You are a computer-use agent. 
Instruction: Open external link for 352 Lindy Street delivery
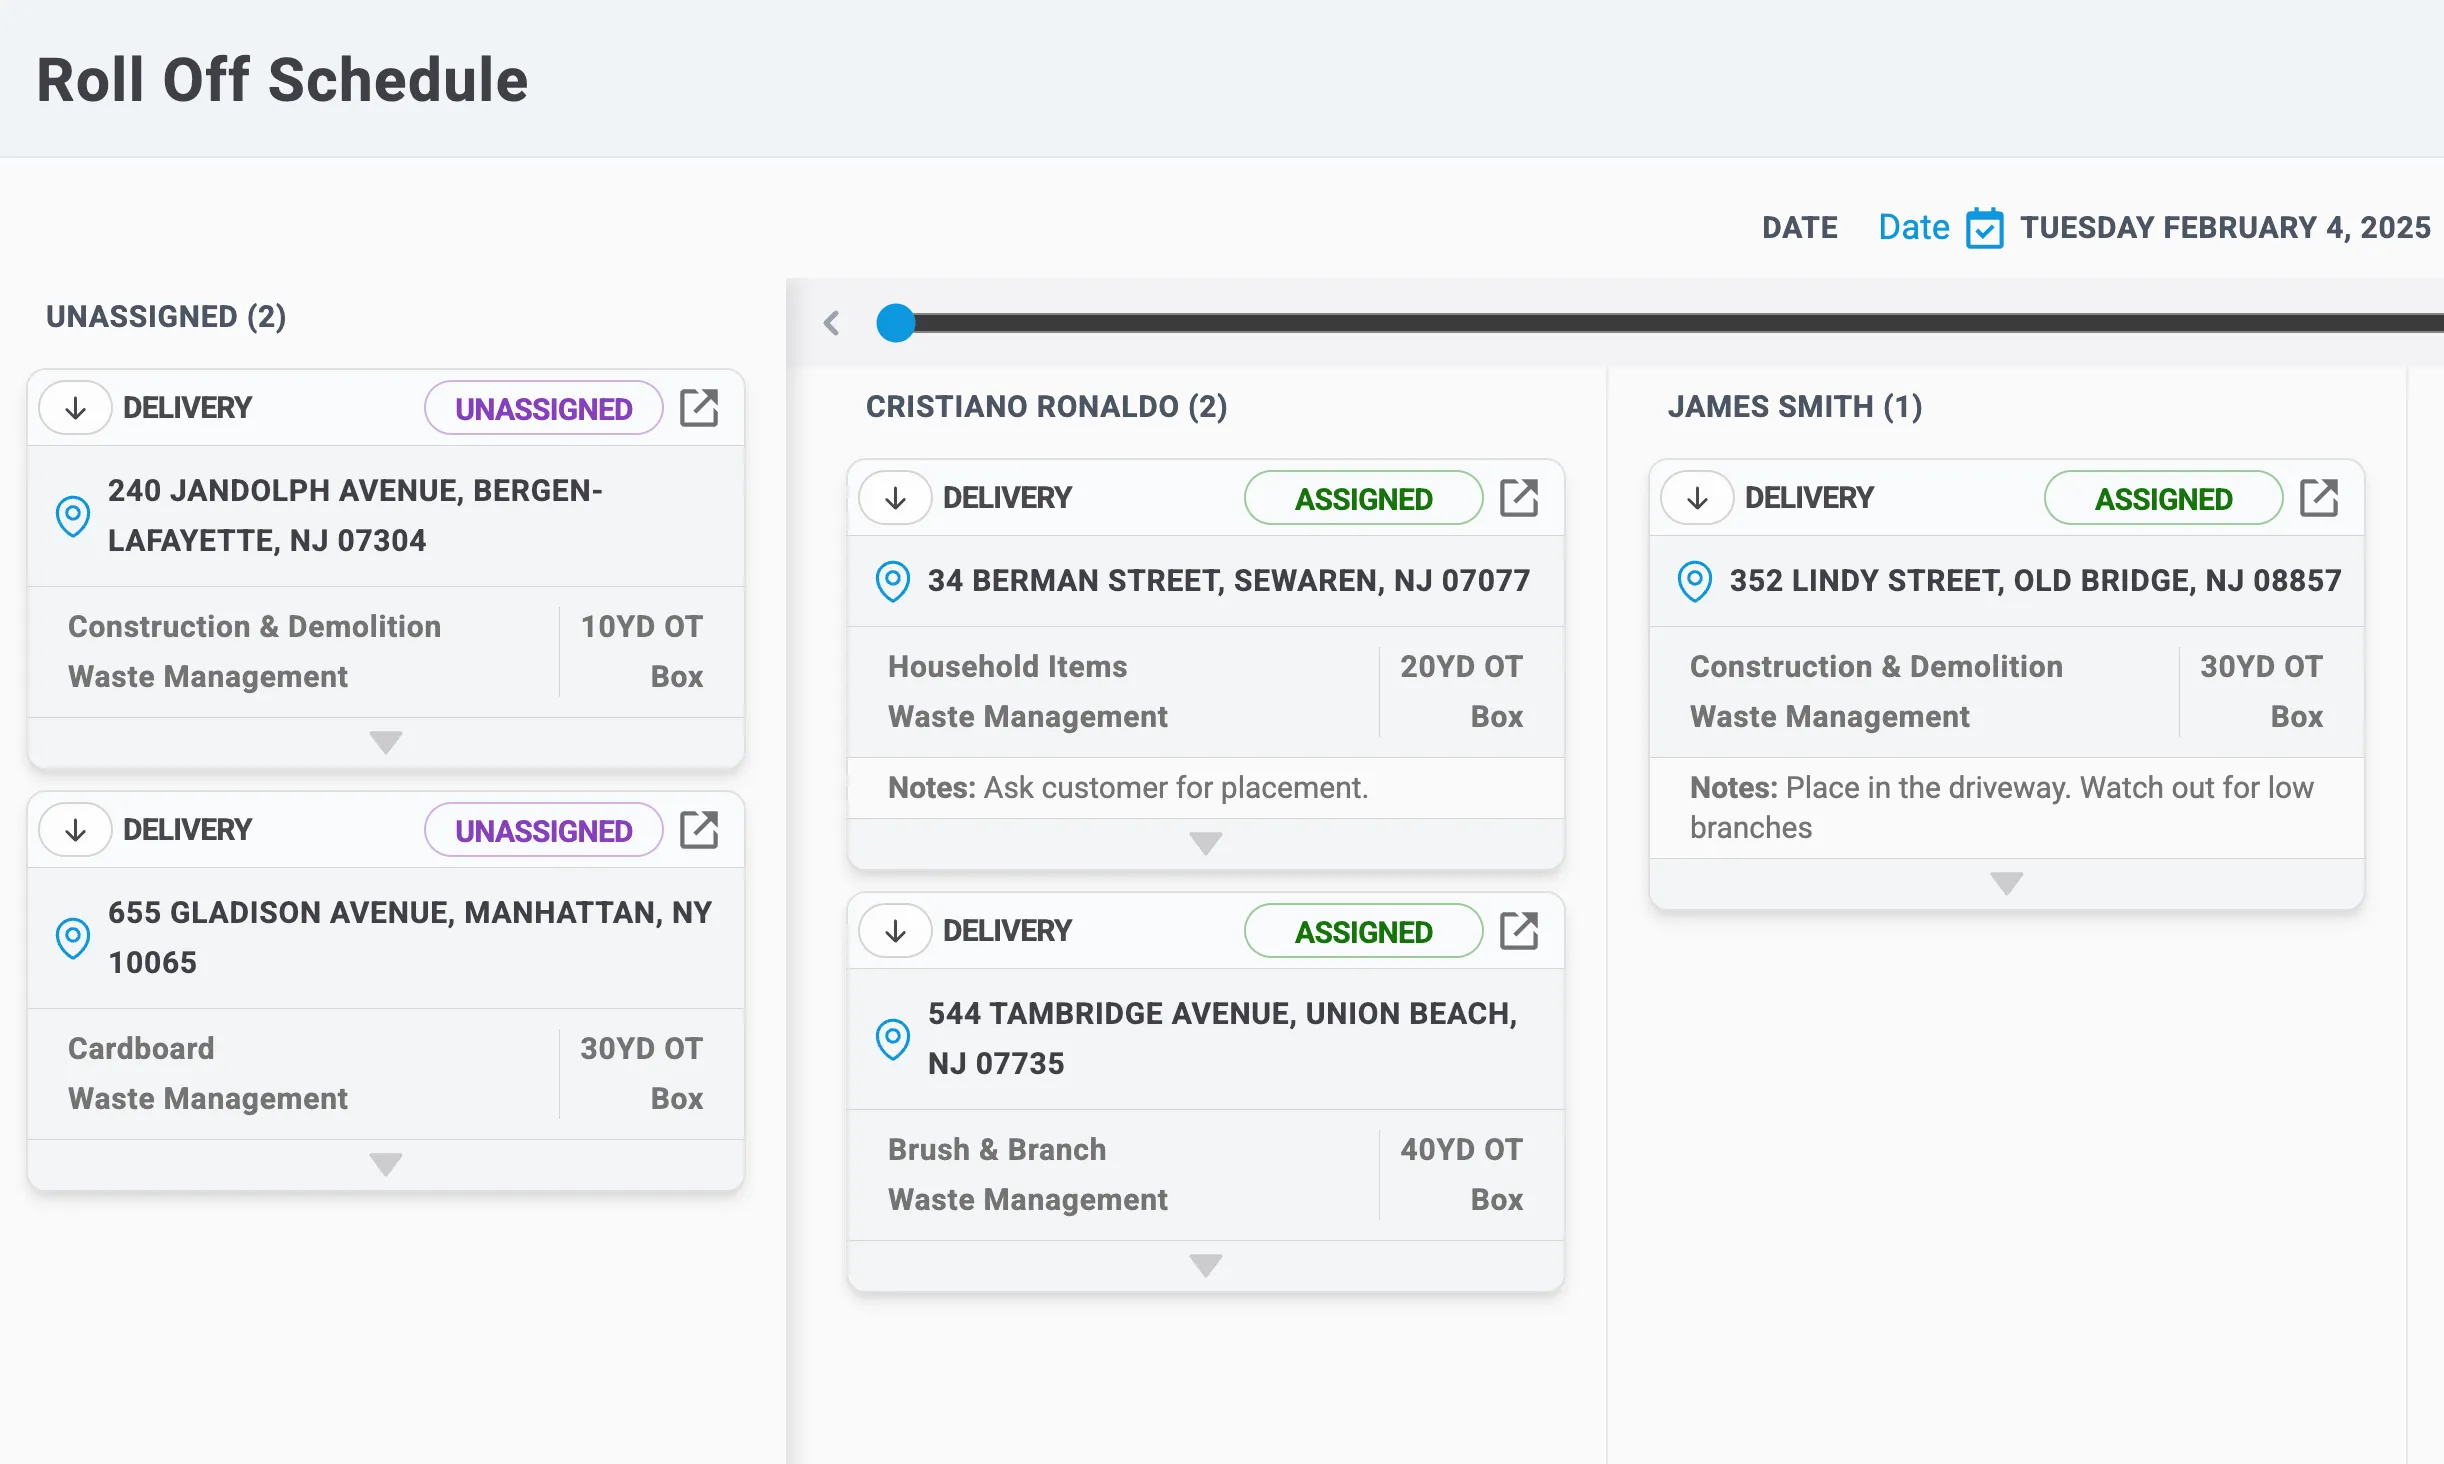tap(2319, 498)
